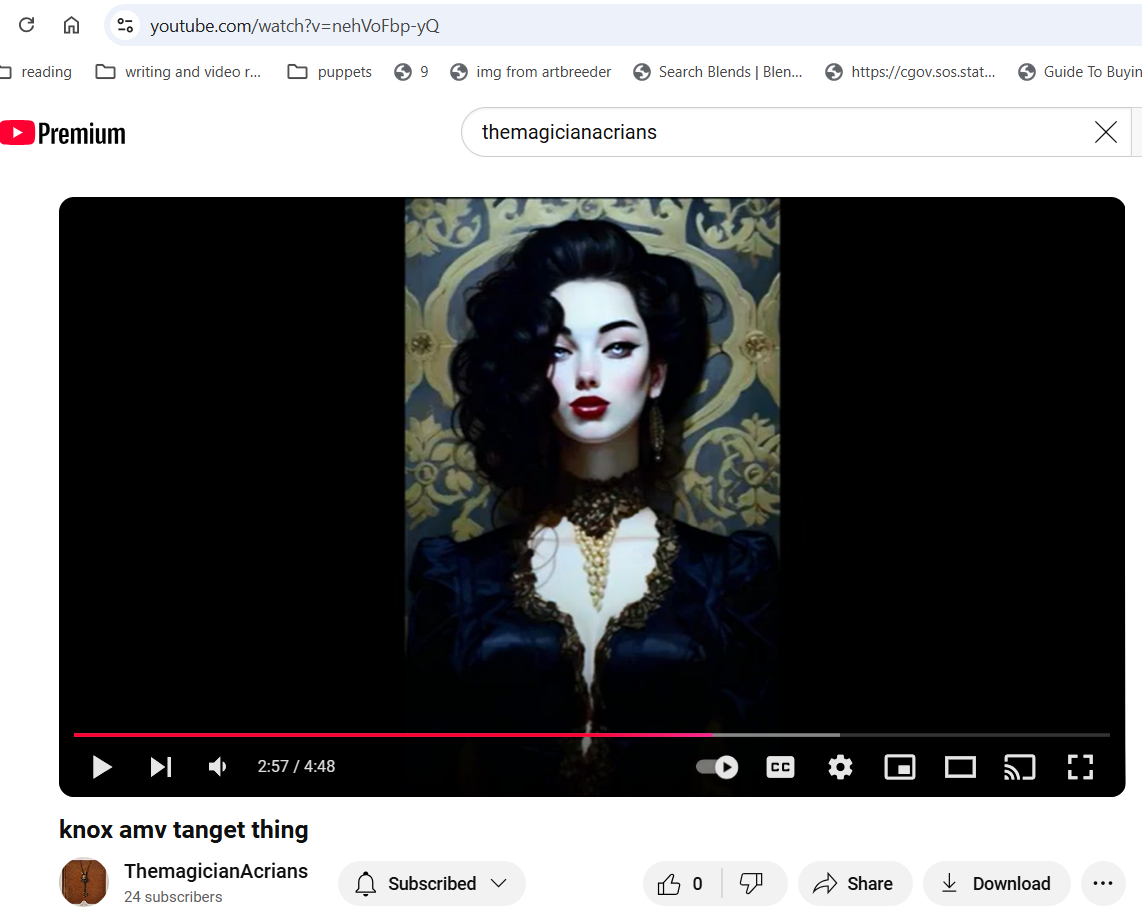Share this video

coord(855,884)
